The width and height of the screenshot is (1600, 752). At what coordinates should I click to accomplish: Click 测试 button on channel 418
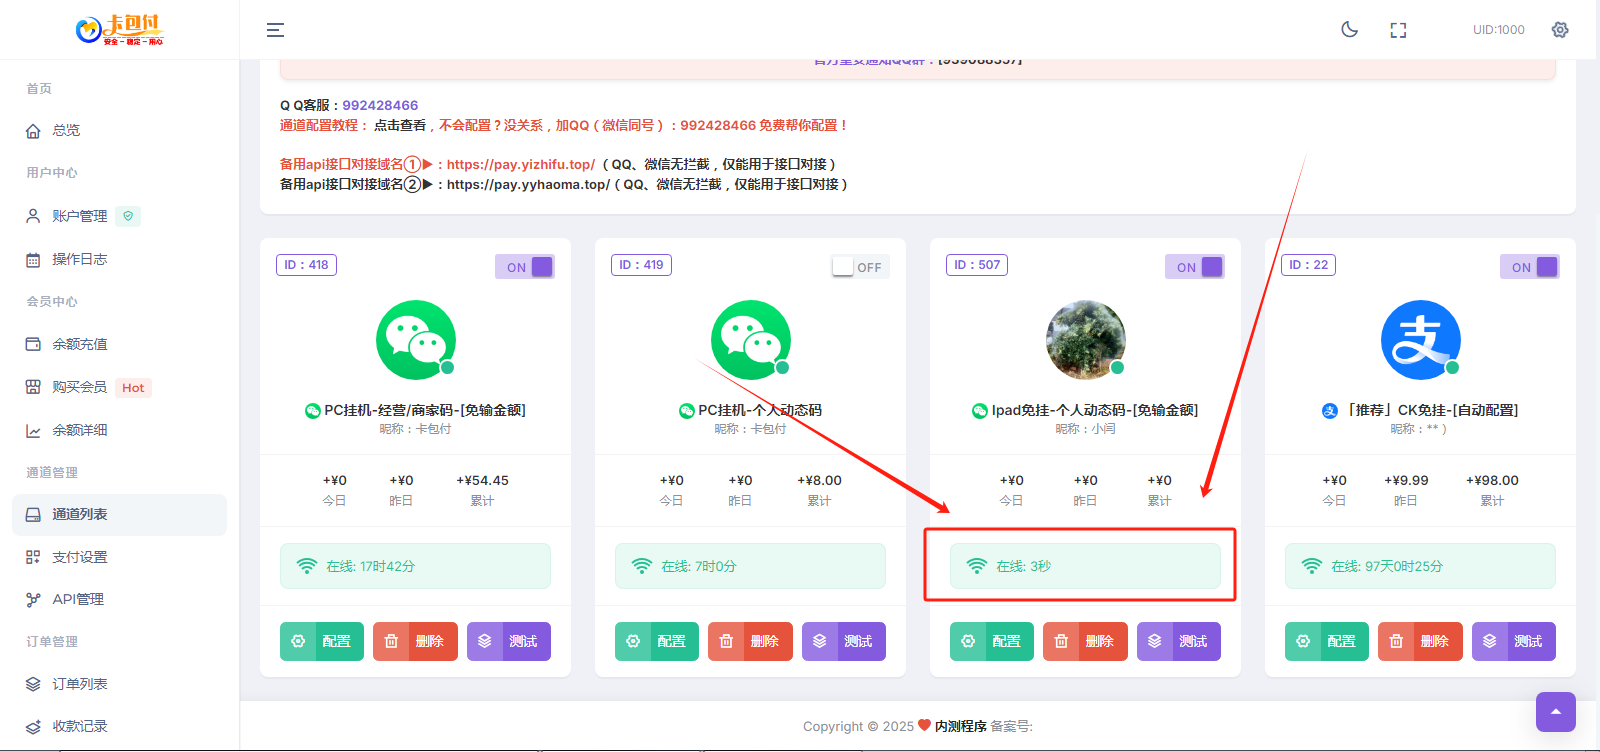tap(509, 641)
